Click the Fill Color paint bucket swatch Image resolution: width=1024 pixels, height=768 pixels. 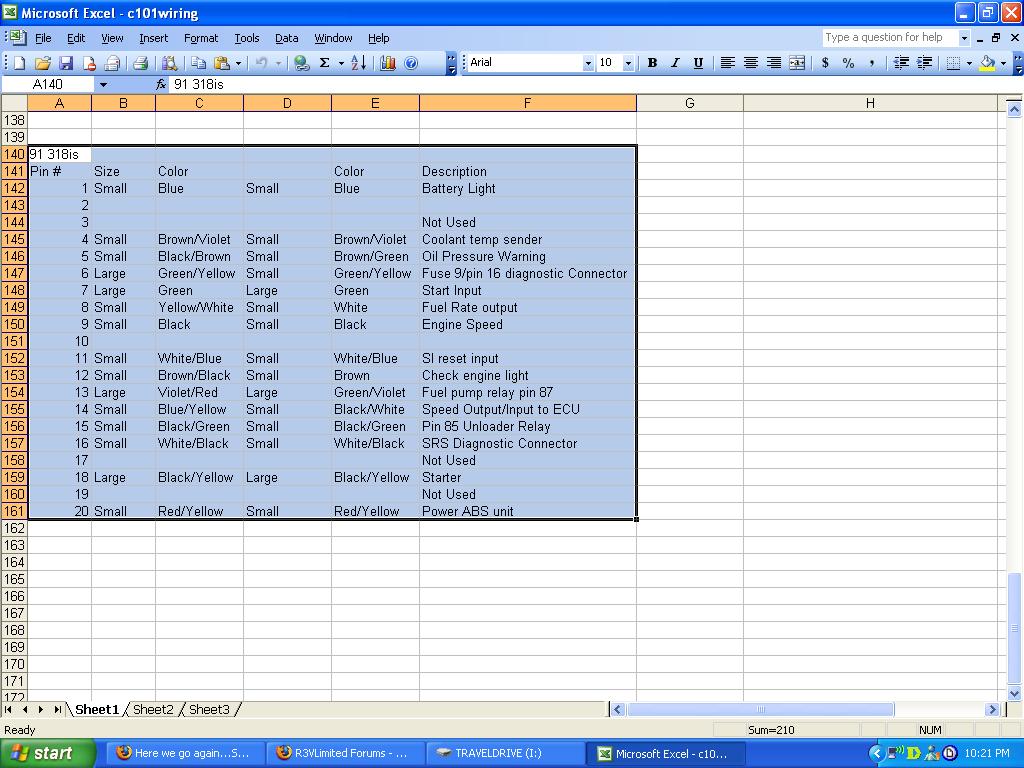[987, 62]
